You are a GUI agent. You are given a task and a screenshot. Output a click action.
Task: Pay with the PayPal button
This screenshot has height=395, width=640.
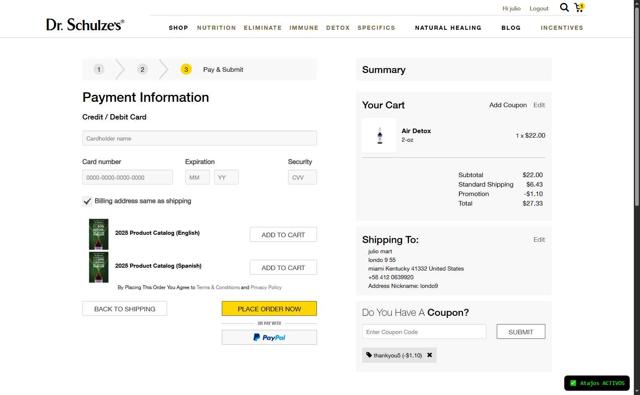pyautogui.click(x=269, y=337)
